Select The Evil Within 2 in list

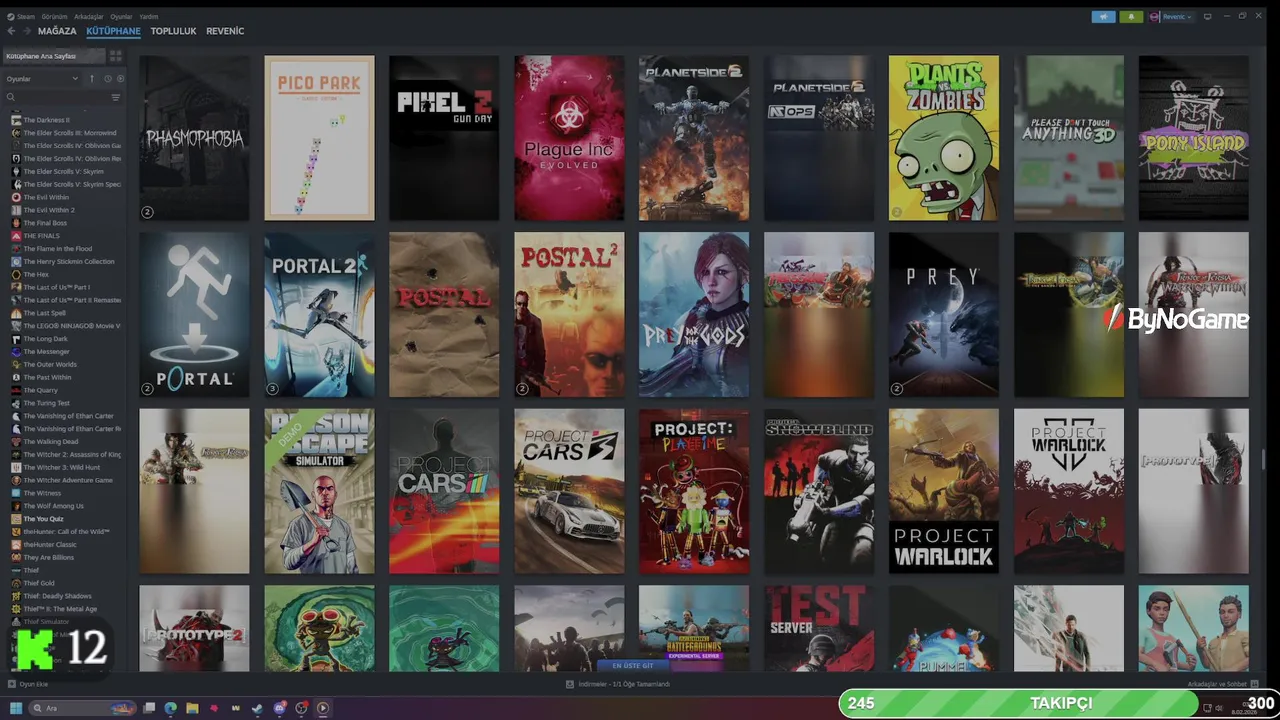pyautogui.click(x=49, y=210)
